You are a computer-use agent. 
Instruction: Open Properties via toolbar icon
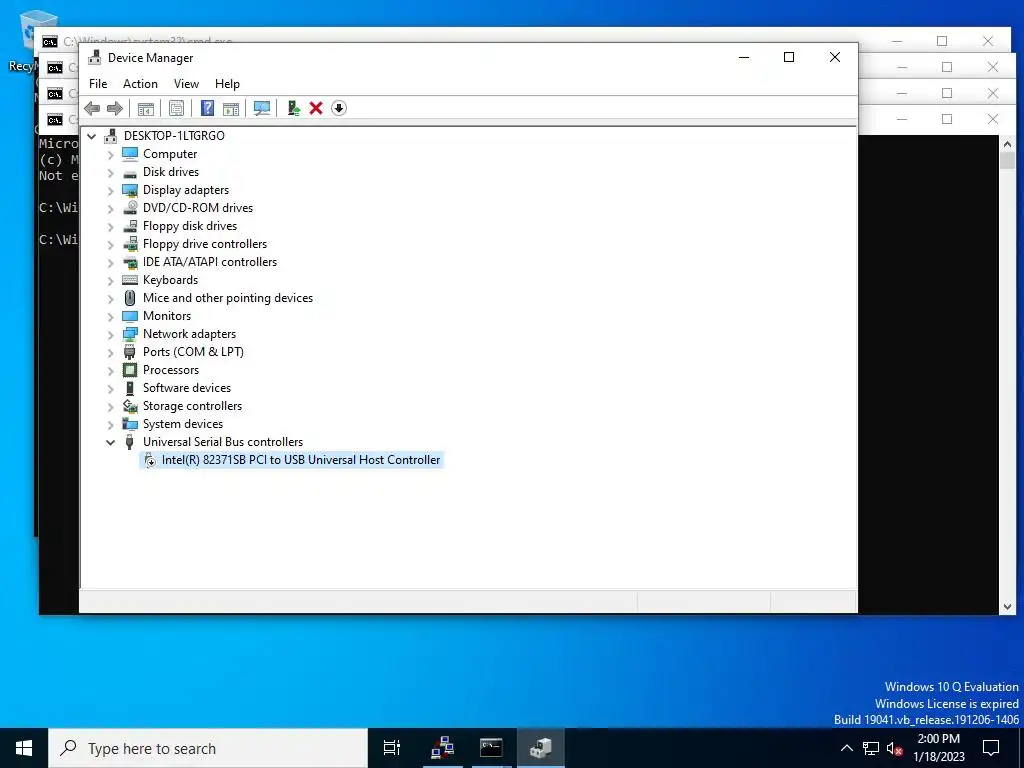coord(176,108)
